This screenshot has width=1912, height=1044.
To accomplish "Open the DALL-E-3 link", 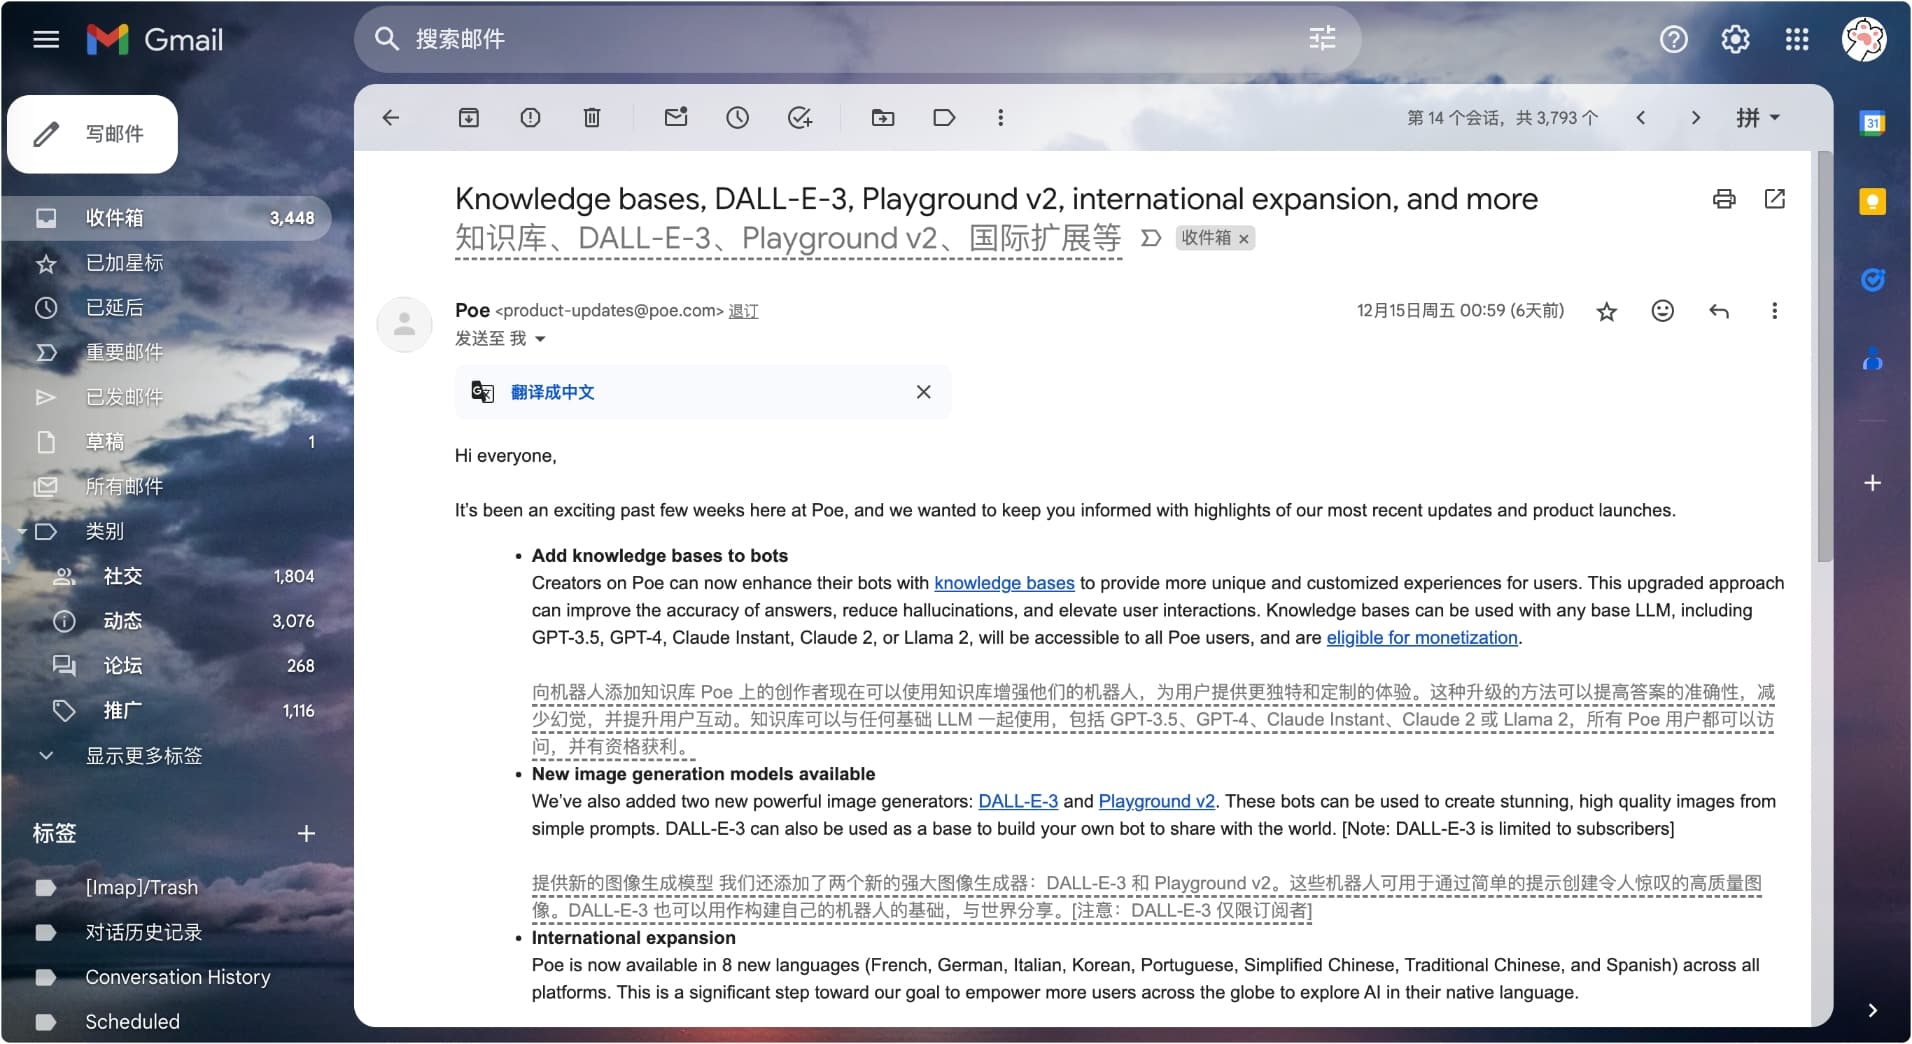I will [x=1018, y=801].
